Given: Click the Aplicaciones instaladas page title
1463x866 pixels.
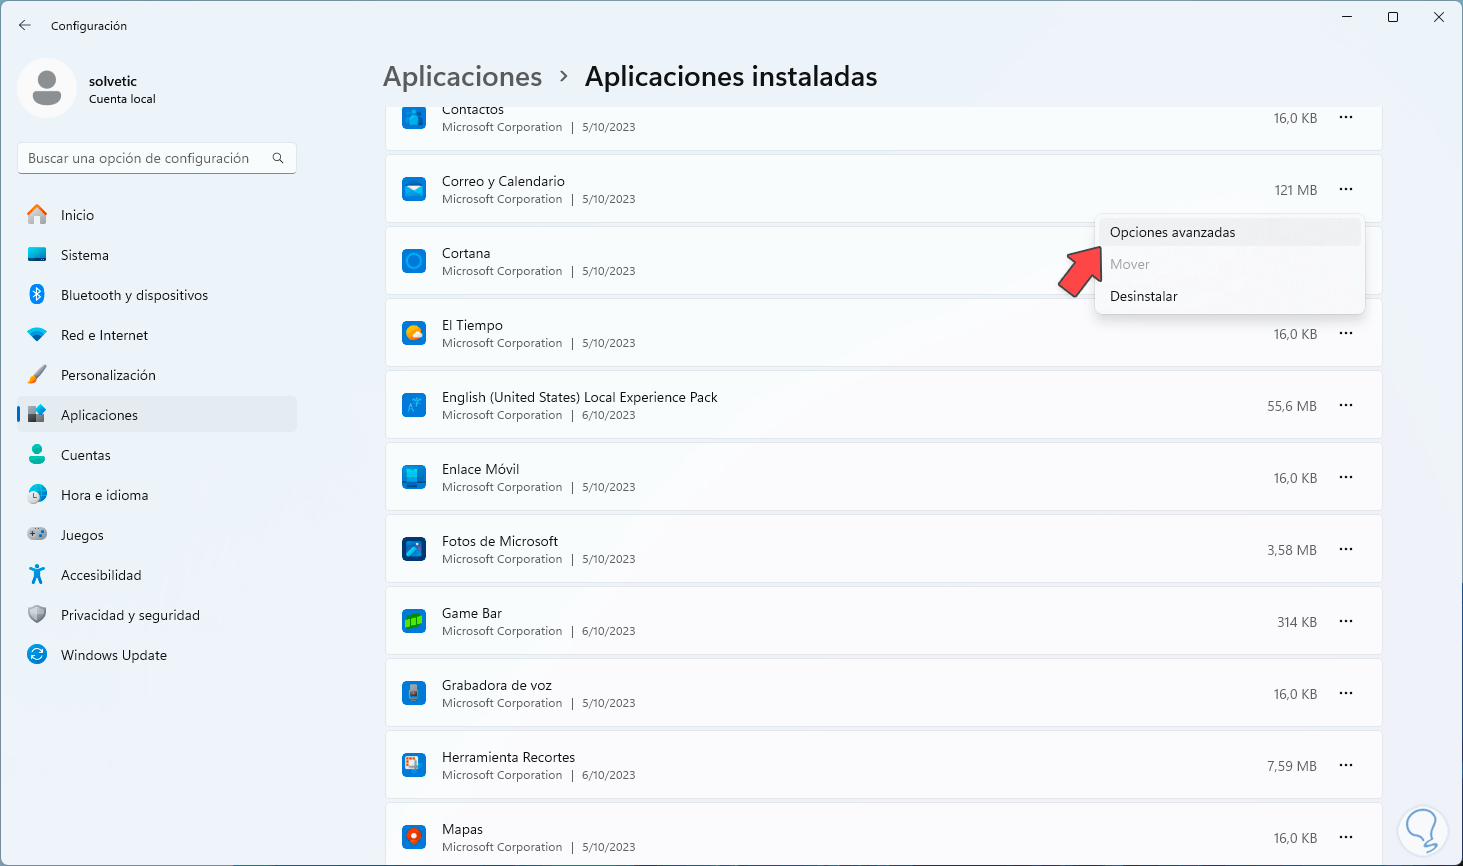Looking at the screenshot, I should [x=731, y=77].
